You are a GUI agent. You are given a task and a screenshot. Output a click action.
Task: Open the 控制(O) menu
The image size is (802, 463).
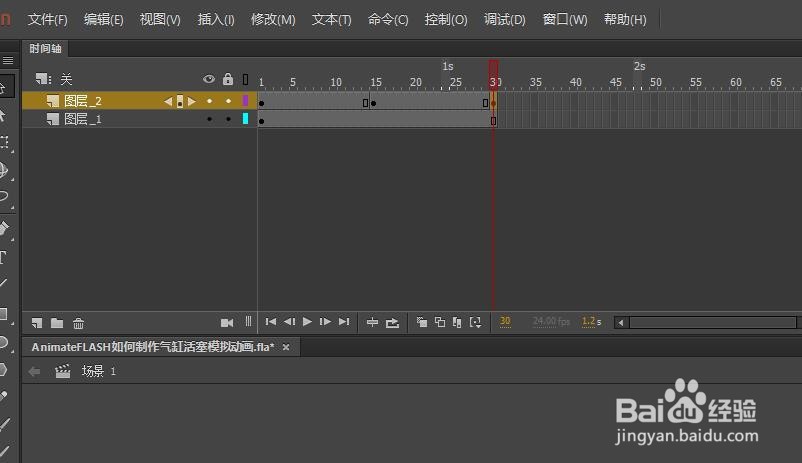click(445, 19)
